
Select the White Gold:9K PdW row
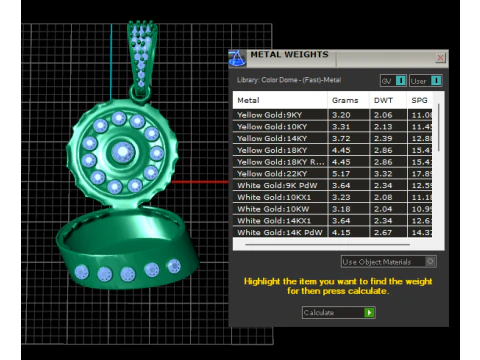[x=332, y=185]
